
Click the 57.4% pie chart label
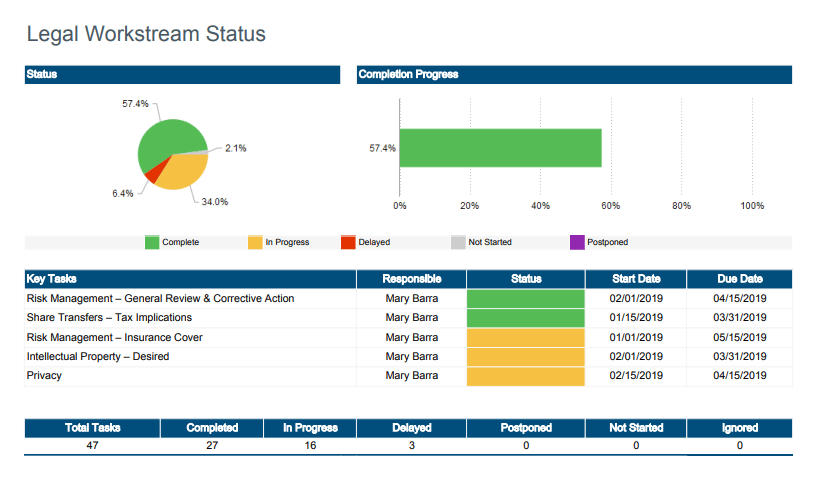tap(135, 104)
